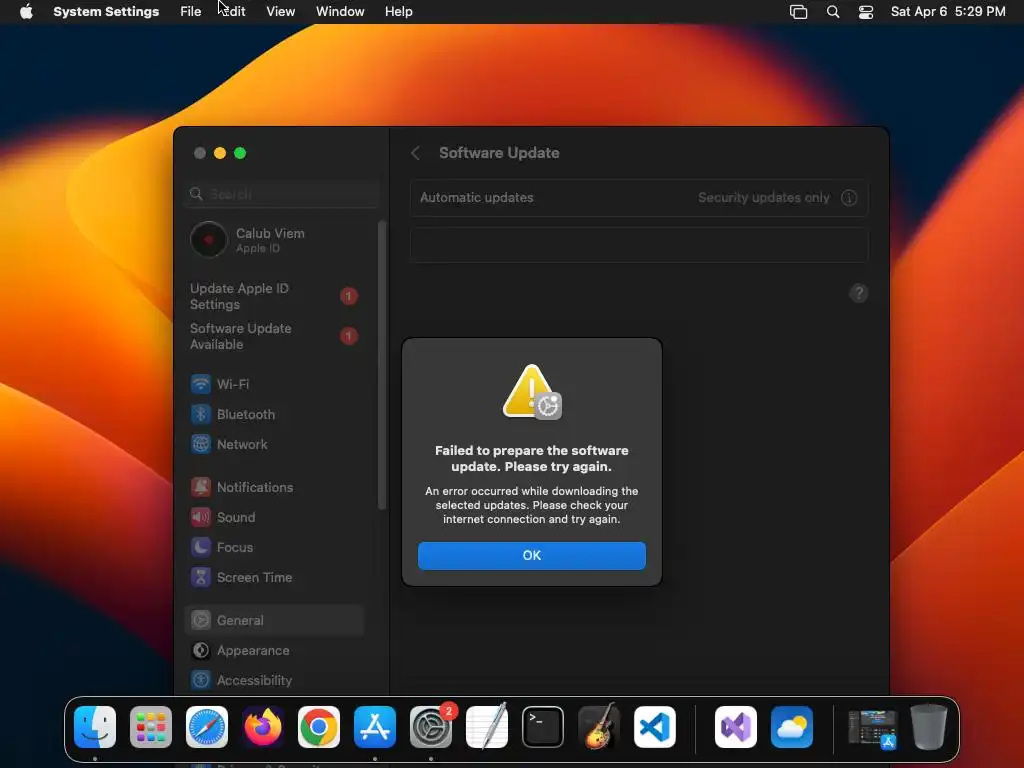Screen dimensions: 1024x768
Task: Click System Settings icon in Dock
Action: (x=431, y=727)
